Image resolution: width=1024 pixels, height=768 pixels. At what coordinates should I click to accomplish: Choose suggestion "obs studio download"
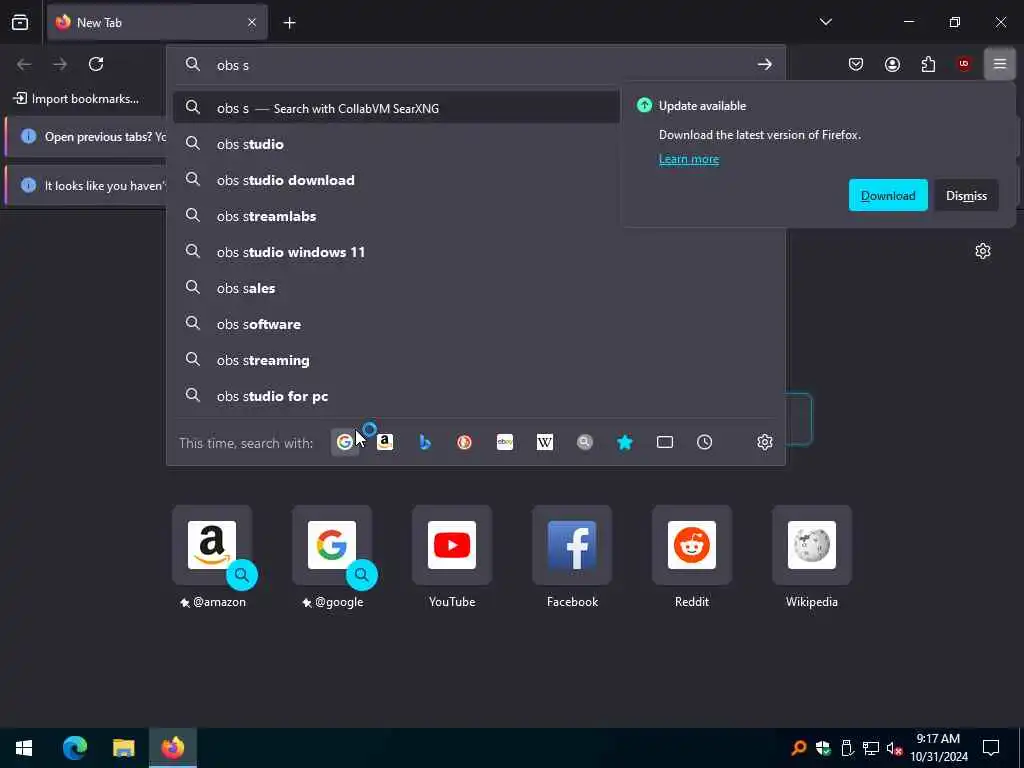(x=475, y=180)
